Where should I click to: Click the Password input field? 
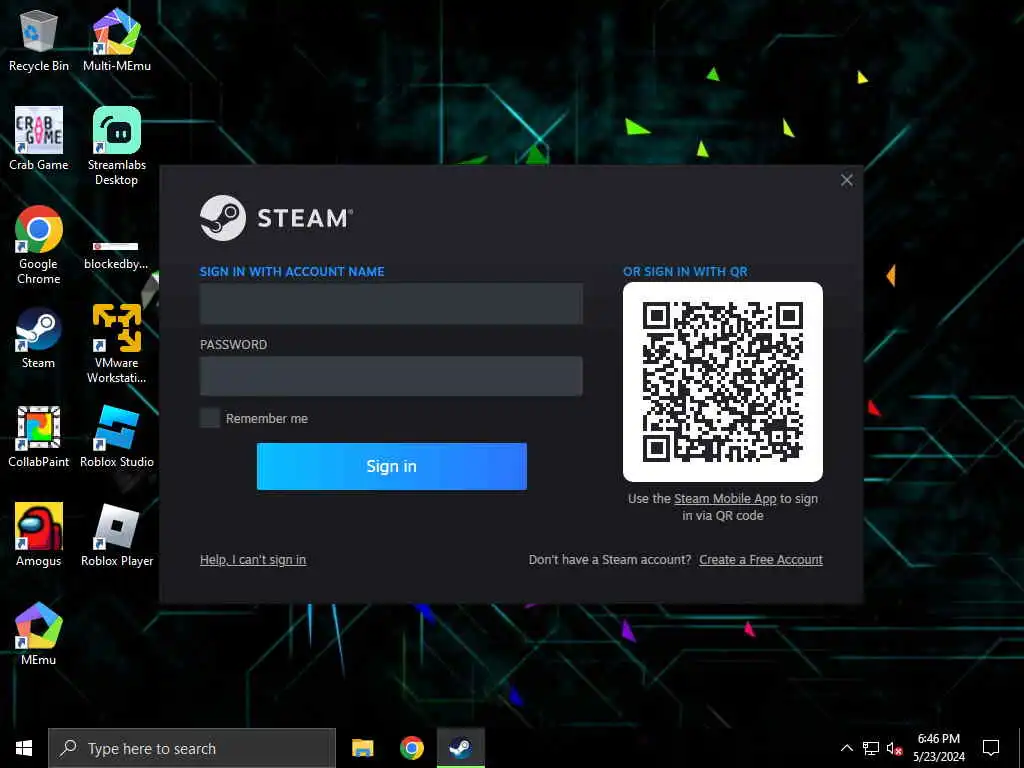(x=391, y=376)
